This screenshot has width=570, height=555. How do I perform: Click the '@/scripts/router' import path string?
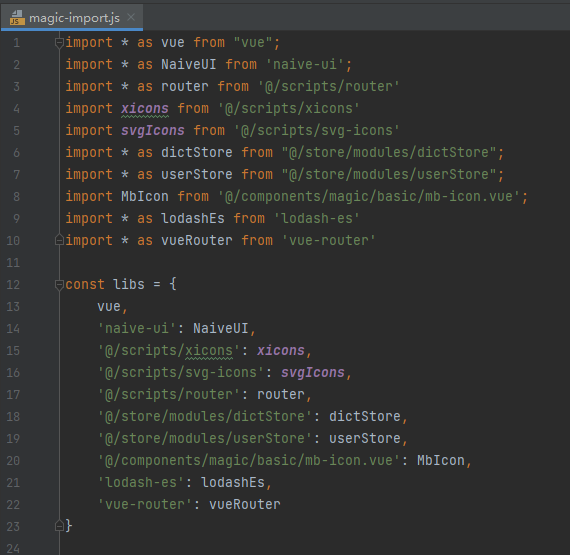pos(329,87)
